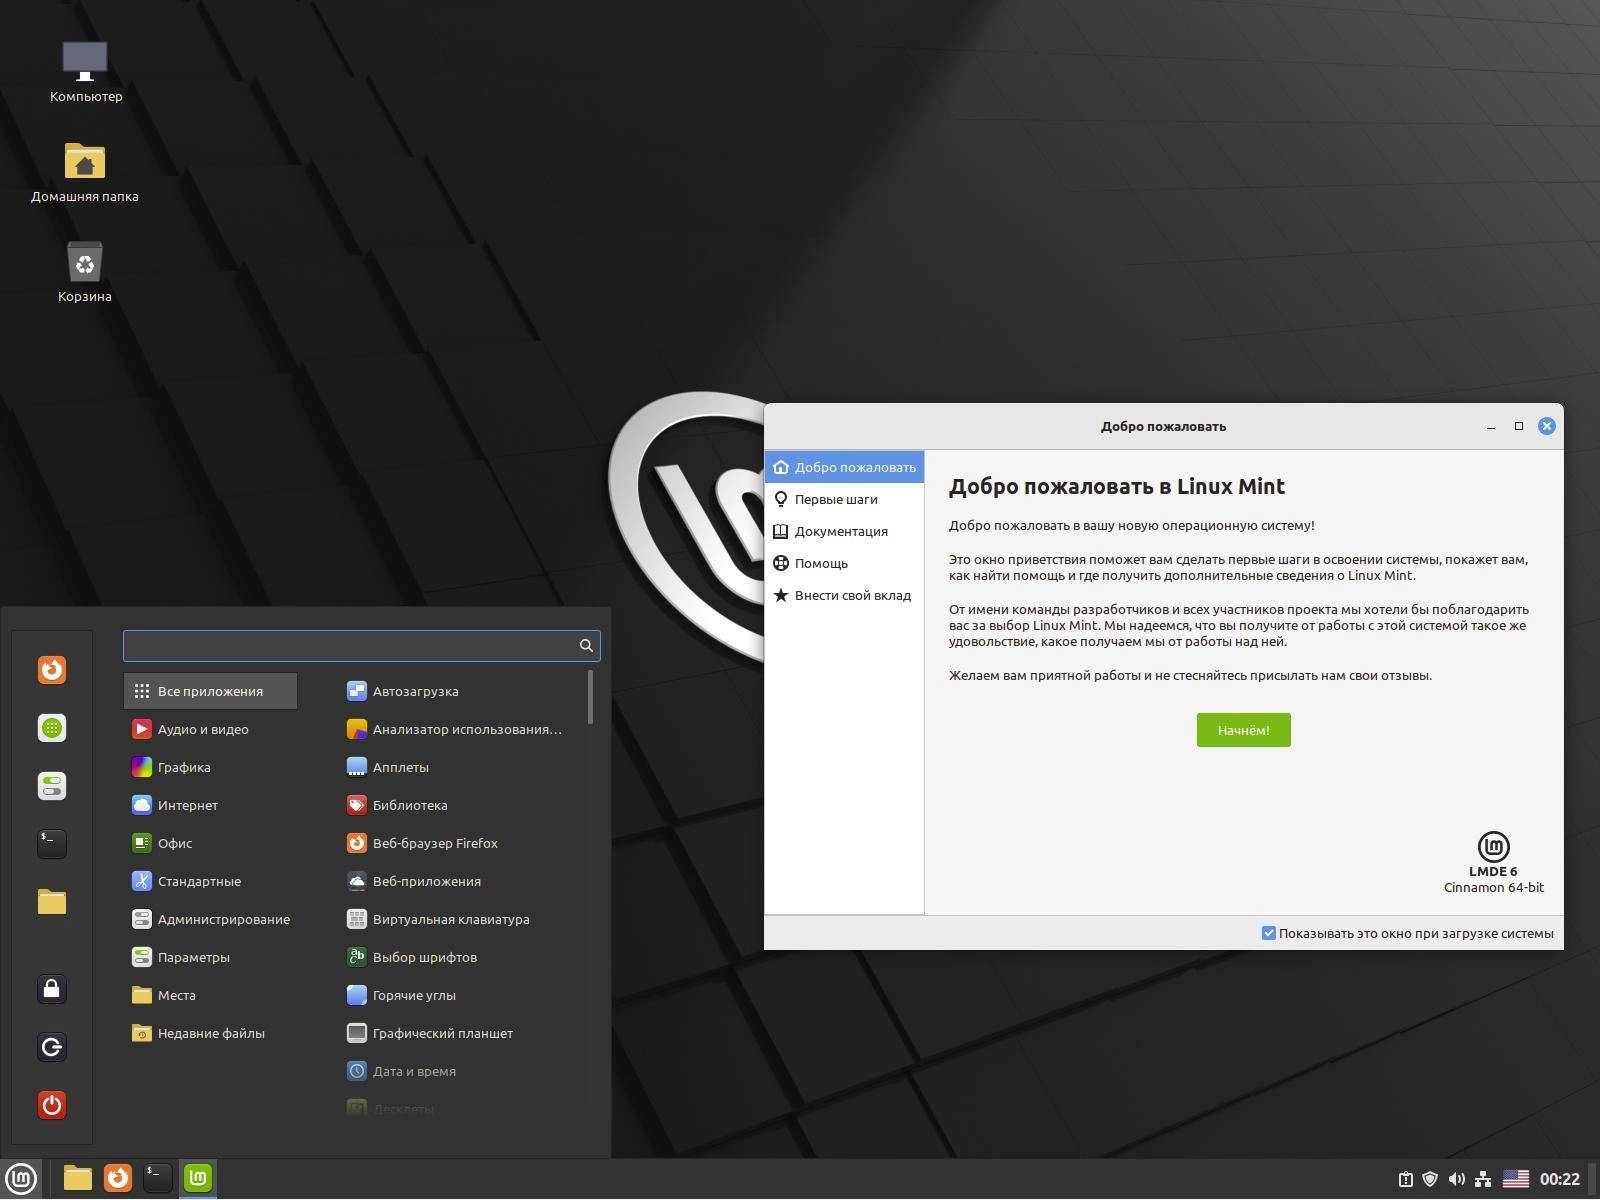Lock the screen via padlock icon
This screenshot has width=1600, height=1200.
point(52,989)
